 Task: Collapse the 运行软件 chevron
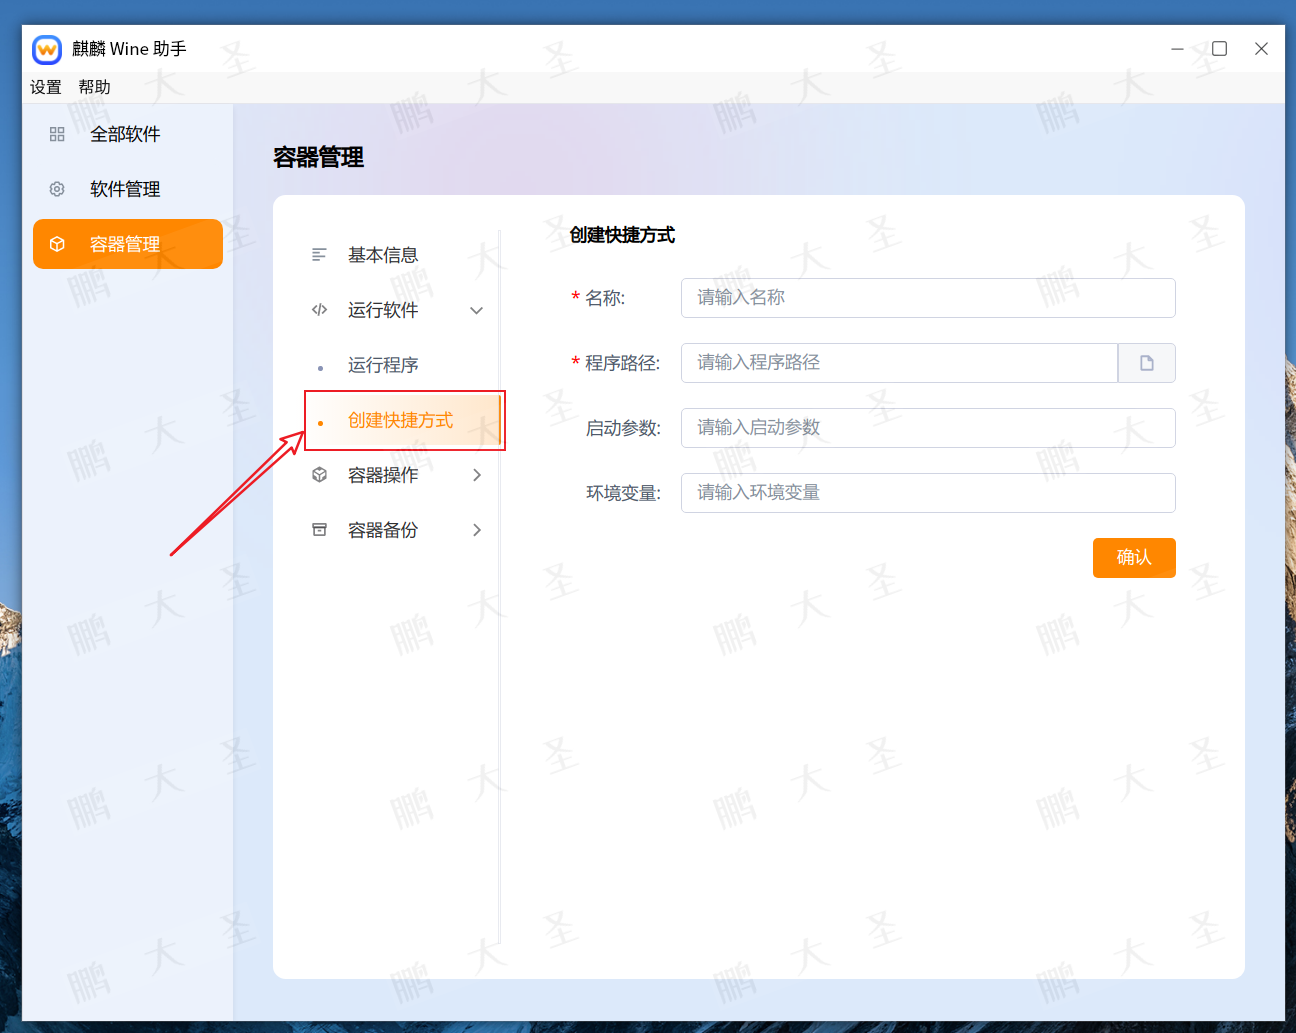tap(477, 310)
